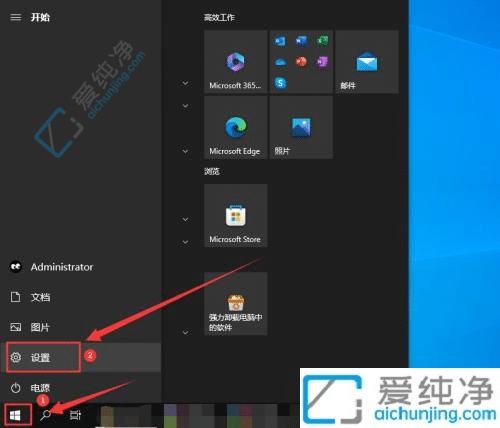This screenshot has width=500, height=428.
Task: Open the 电源 power options
Action: coord(80,388)
